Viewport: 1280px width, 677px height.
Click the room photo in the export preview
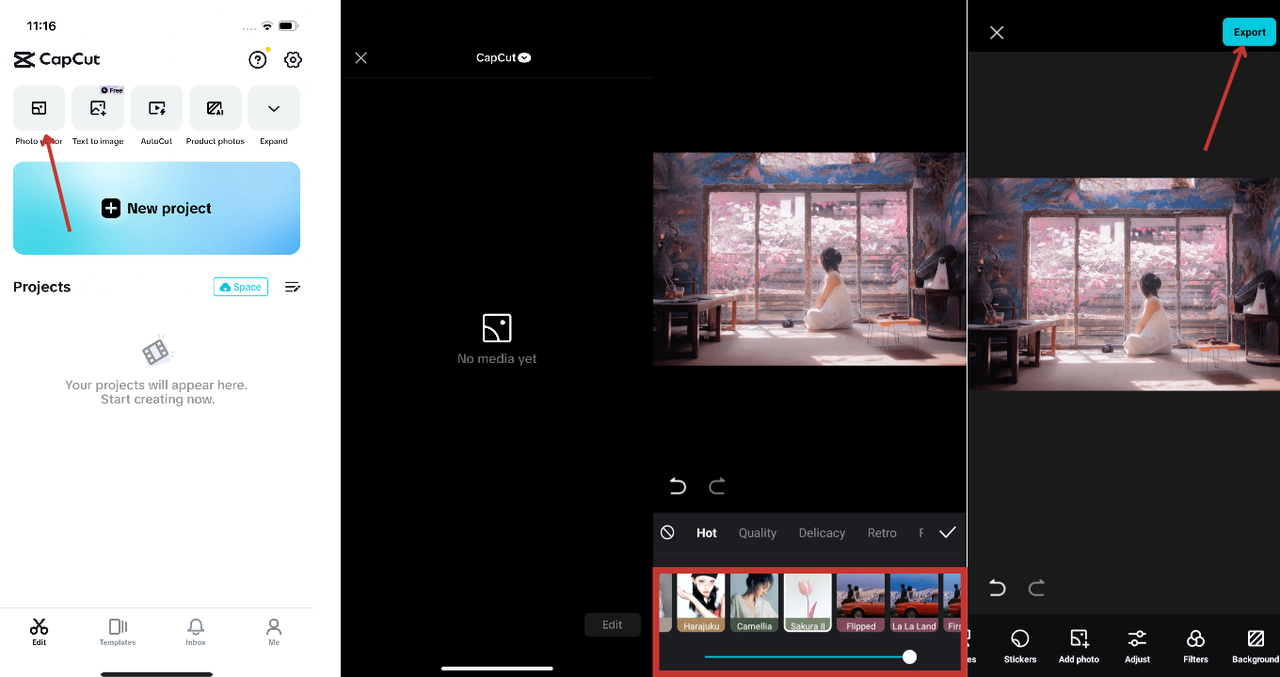click(1124, 284)
